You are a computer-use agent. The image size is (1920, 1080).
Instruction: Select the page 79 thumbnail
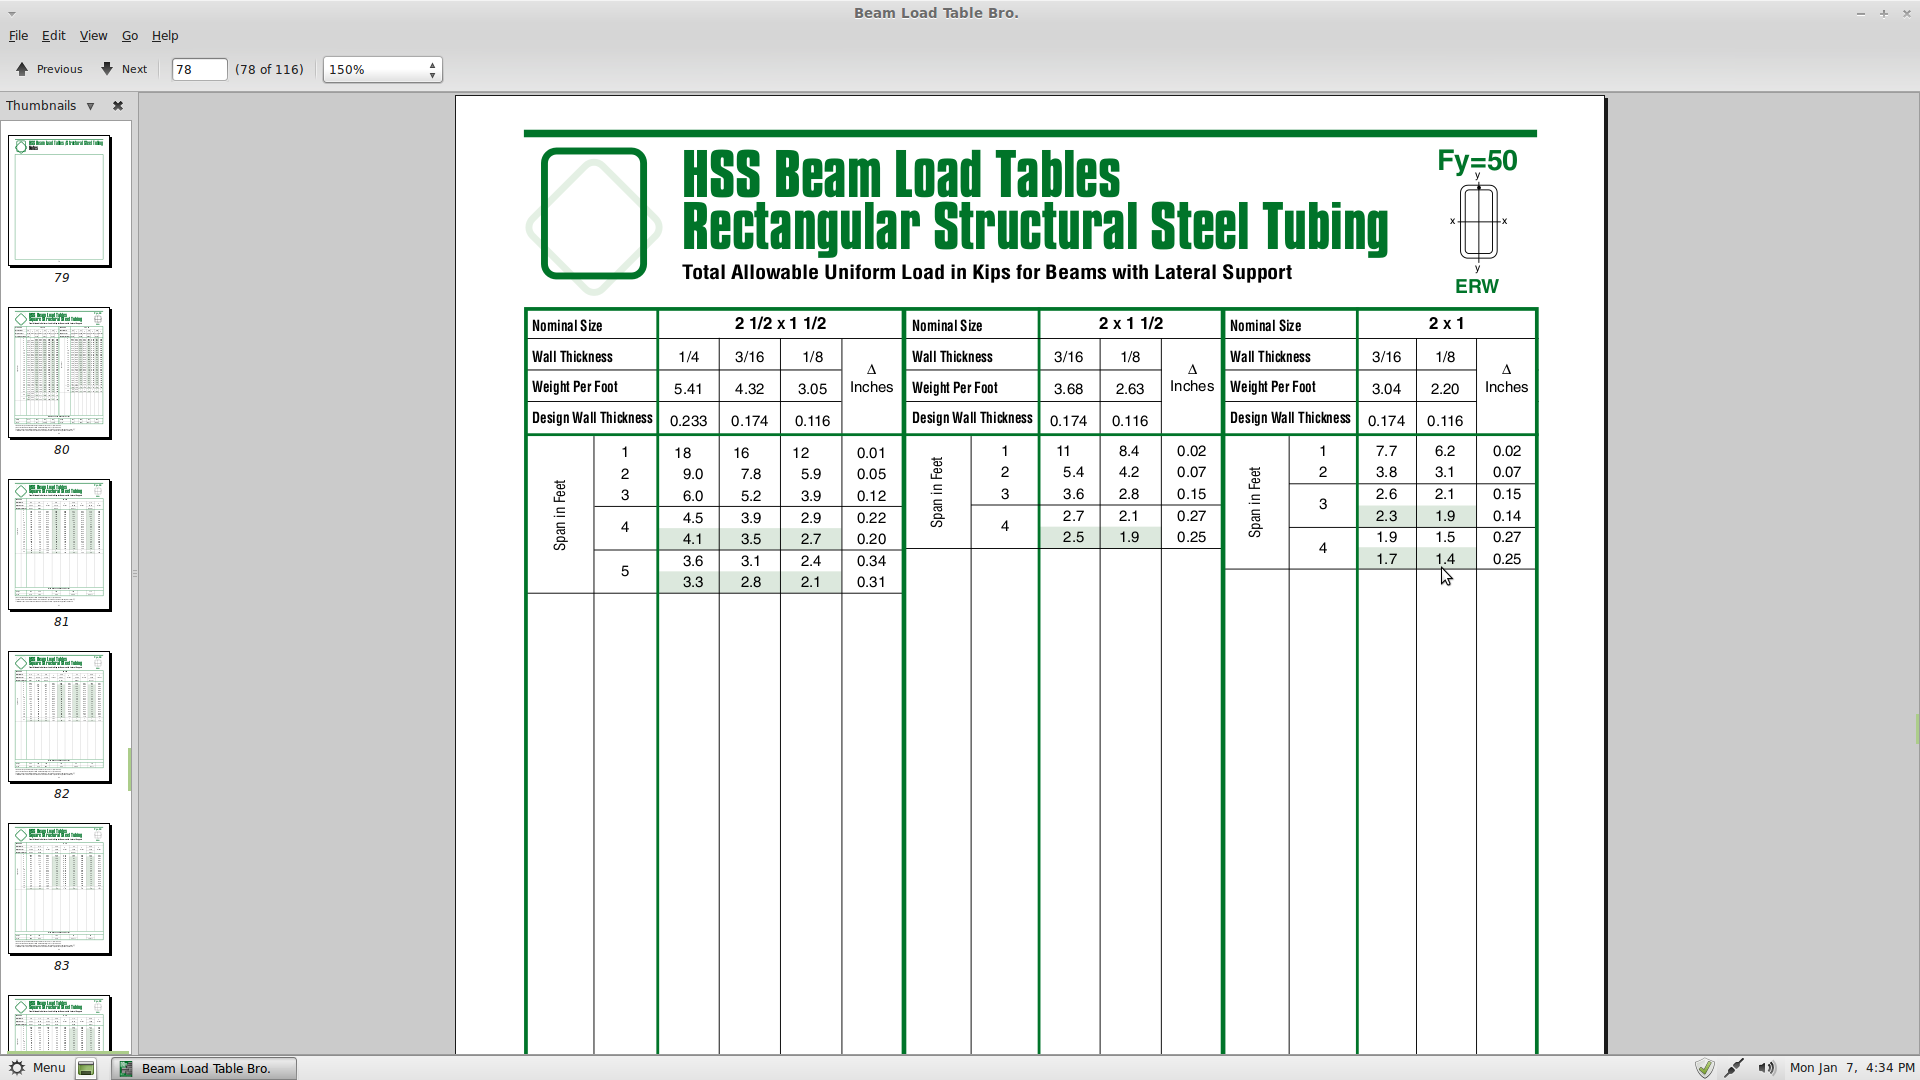click(x=60, y=201)
